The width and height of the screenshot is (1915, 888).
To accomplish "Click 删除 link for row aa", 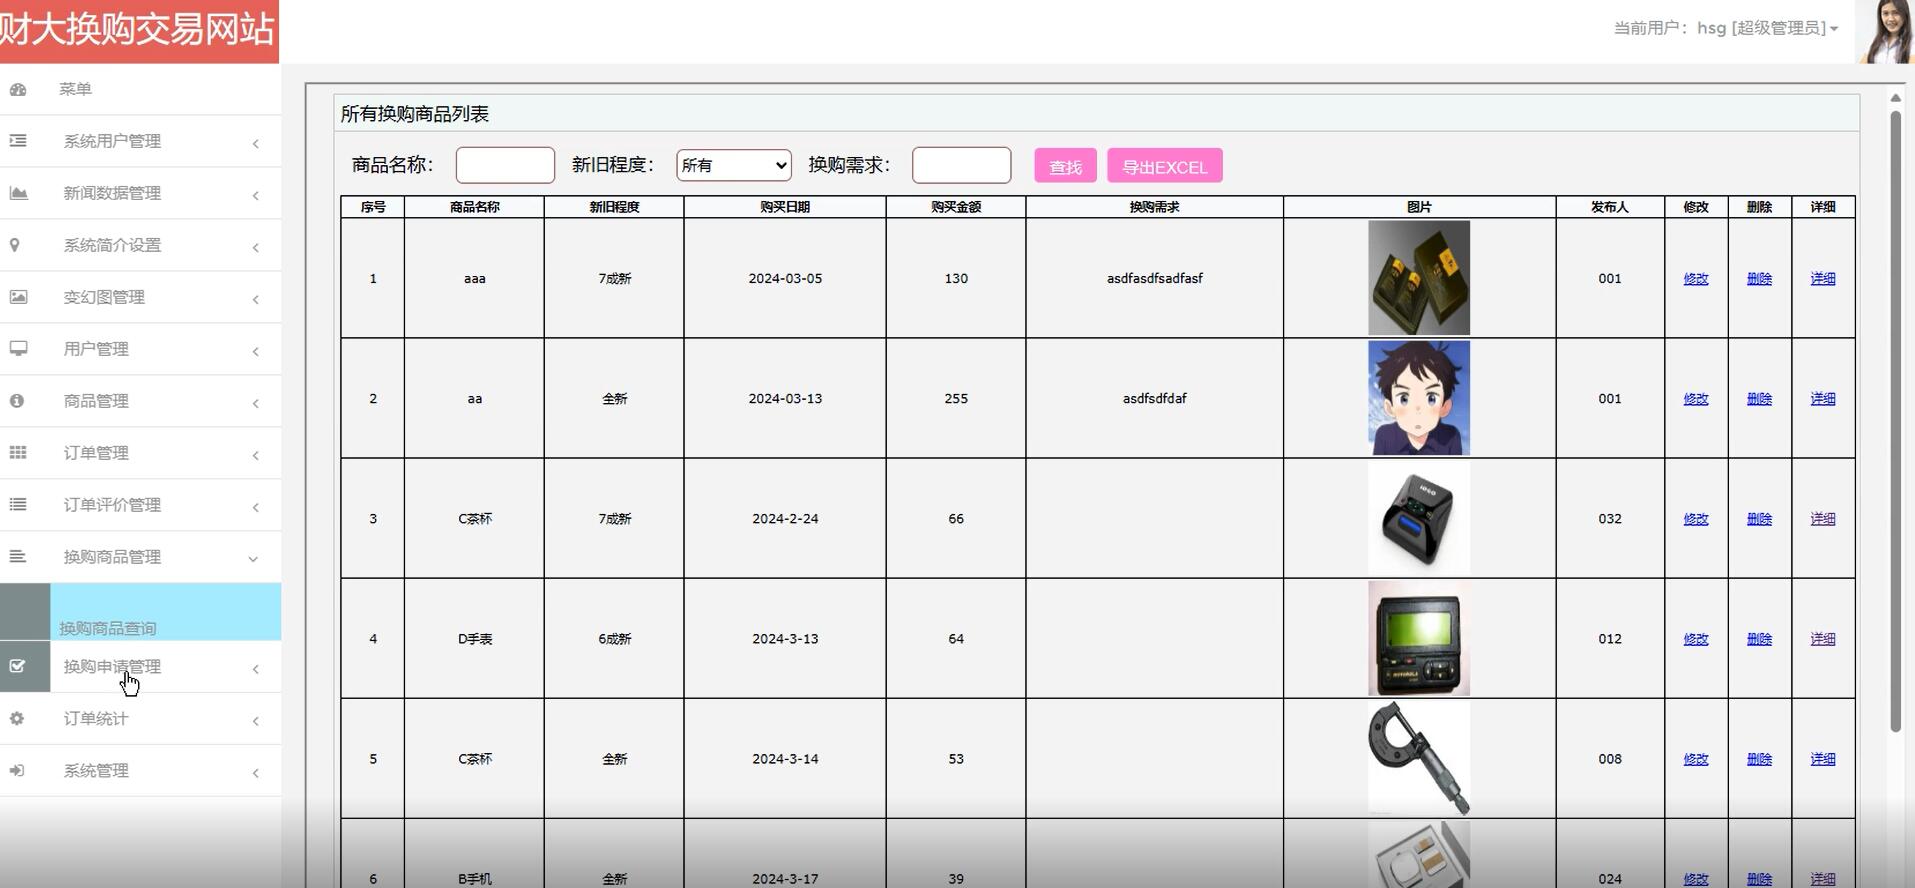I will [x=1759, y=399].
